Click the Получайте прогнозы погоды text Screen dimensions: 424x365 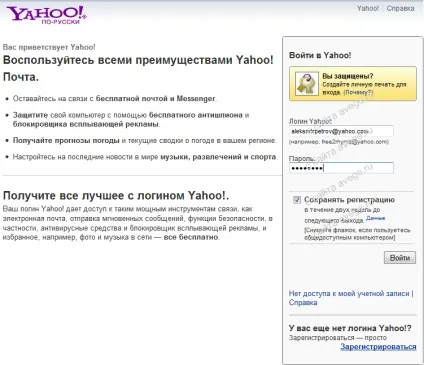click(66, 140)
